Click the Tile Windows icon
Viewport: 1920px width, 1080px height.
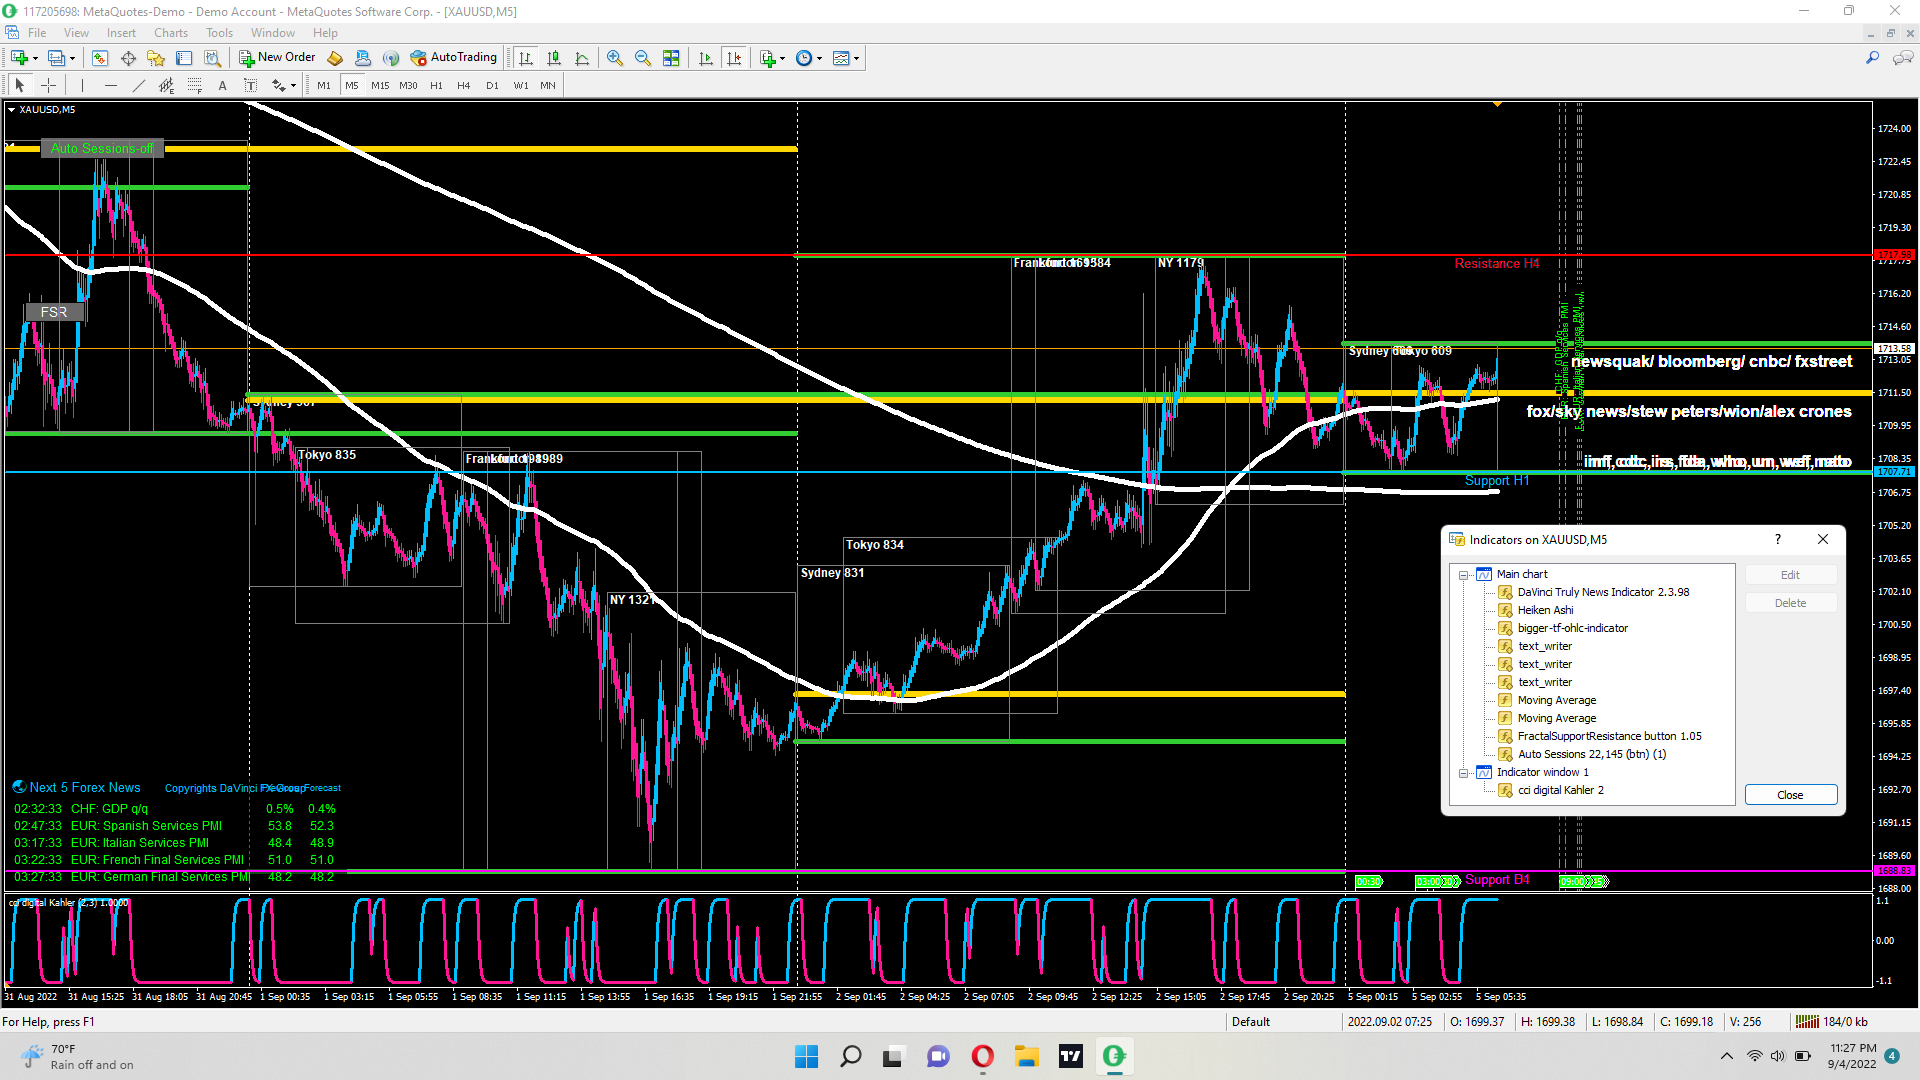(x=671, y=58)
